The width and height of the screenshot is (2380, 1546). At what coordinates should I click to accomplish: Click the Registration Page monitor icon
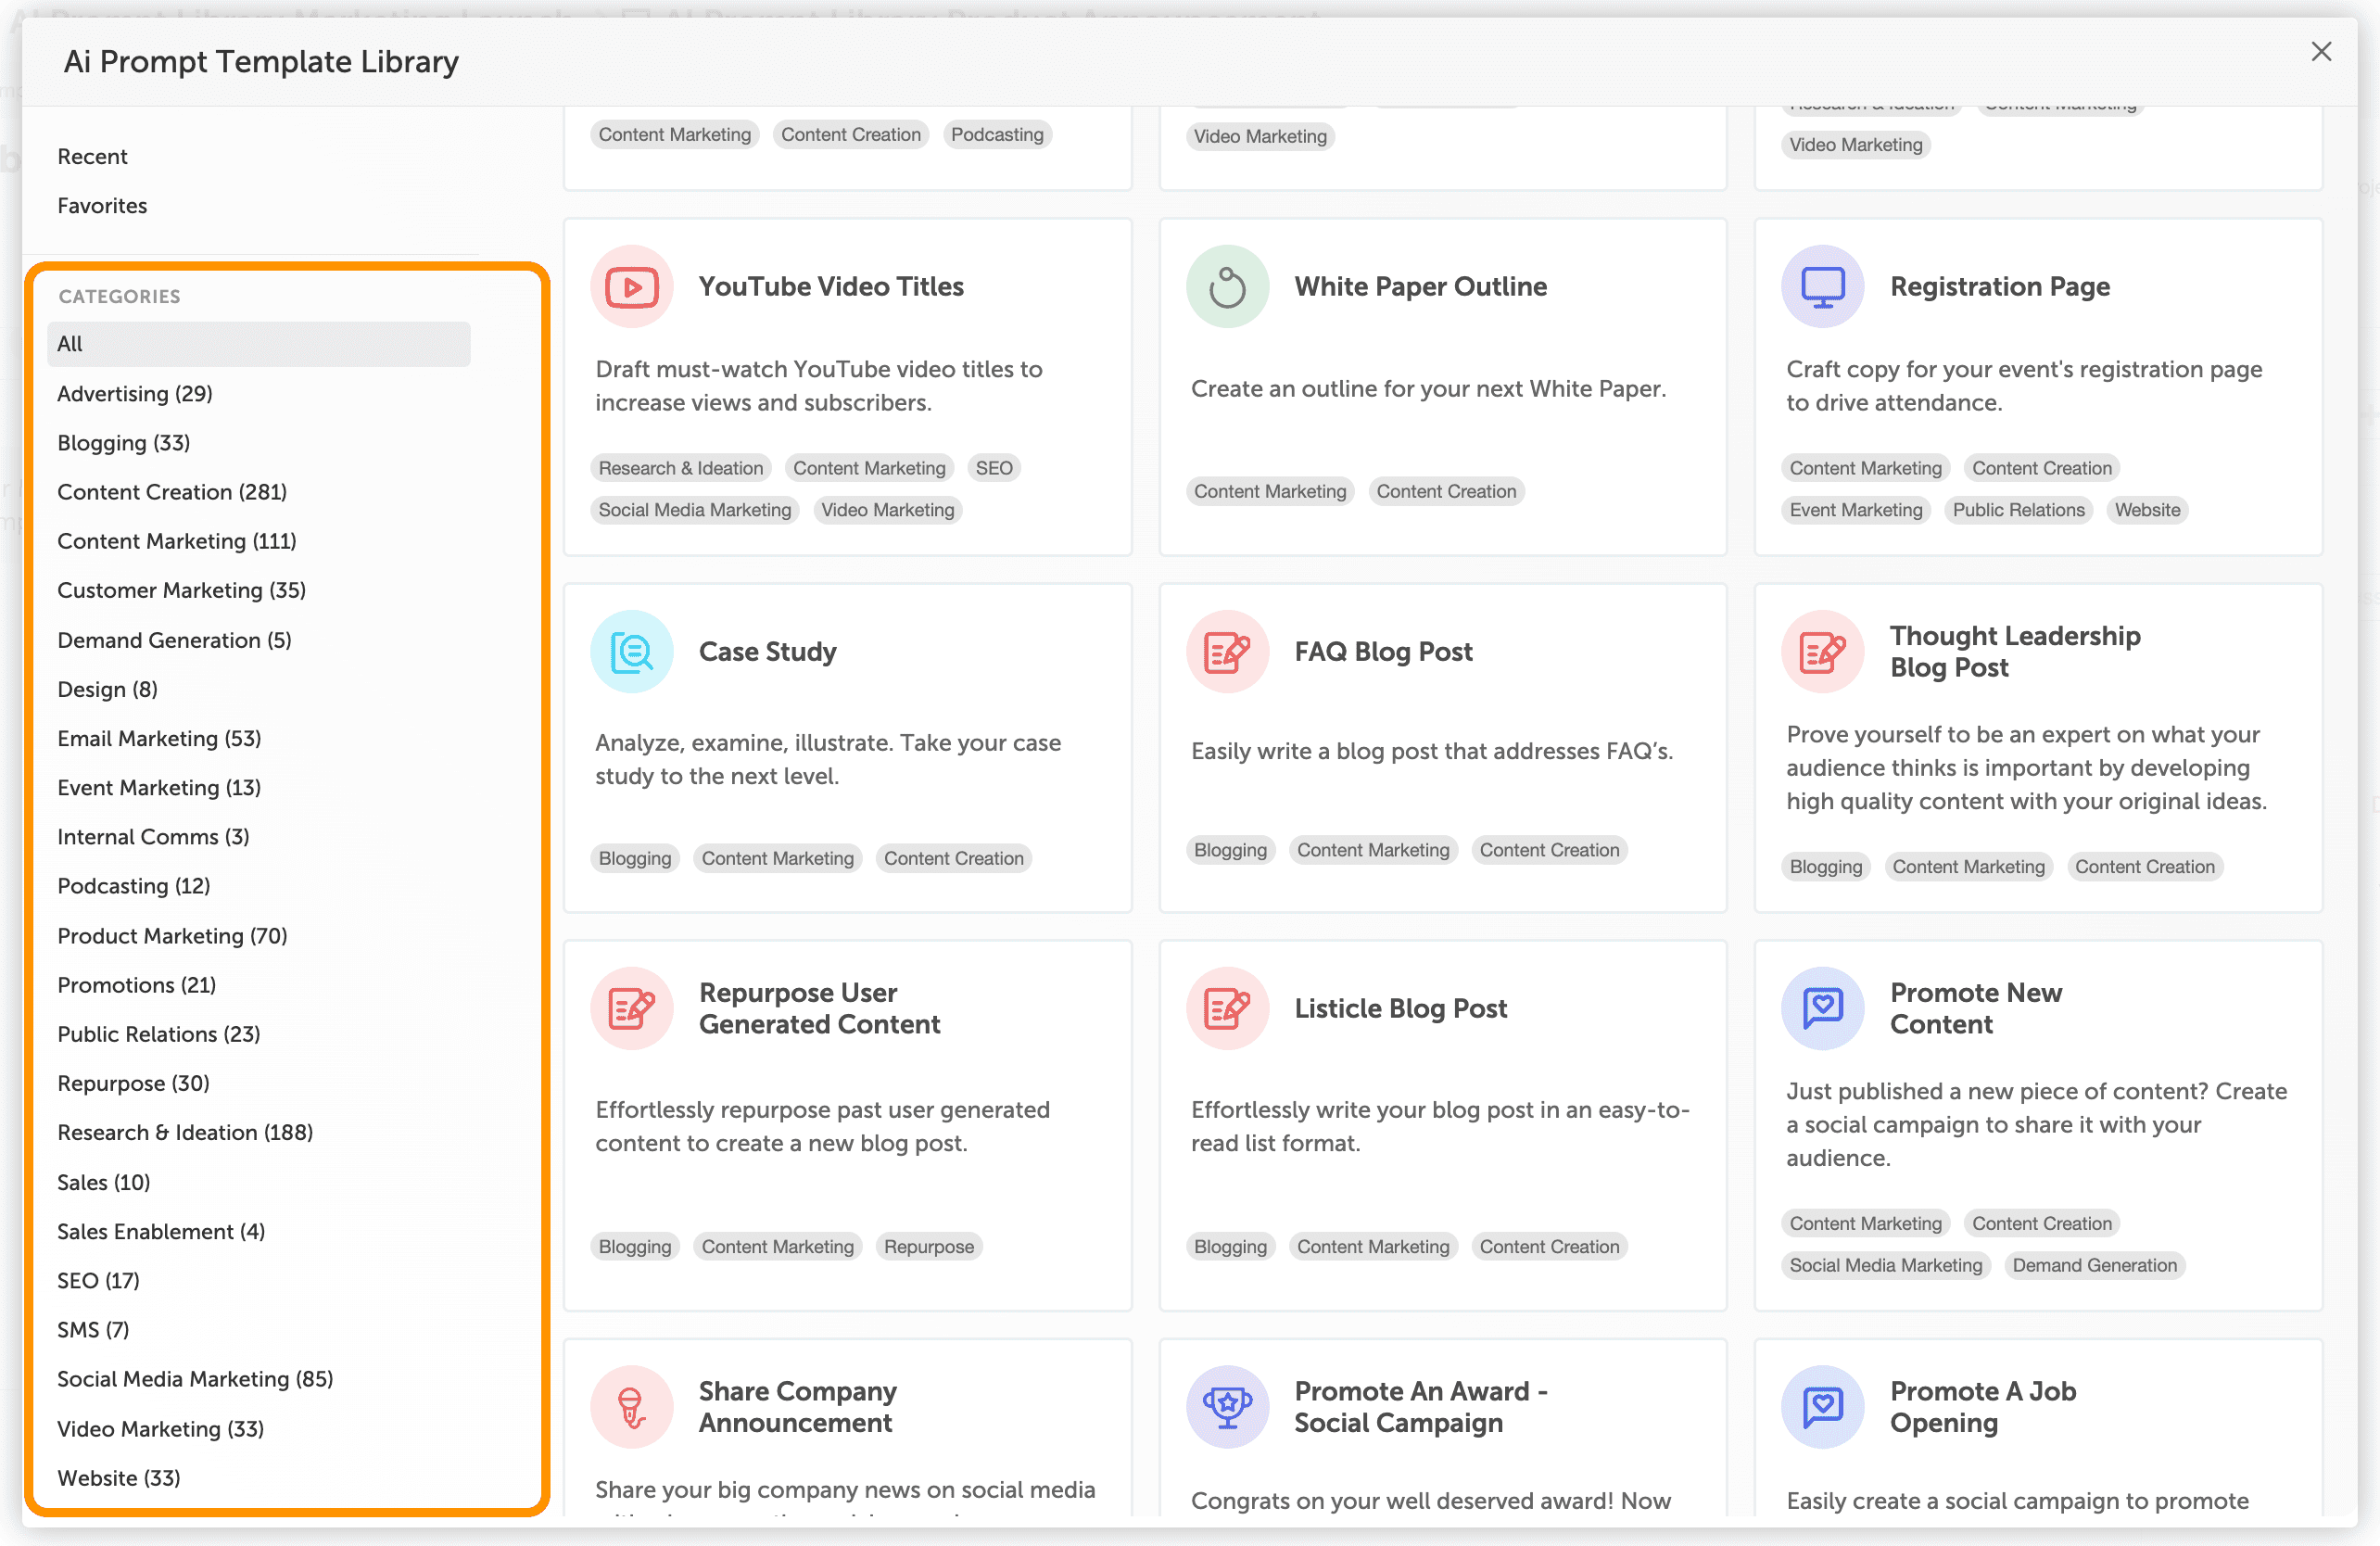click(x=1822, y=287)
